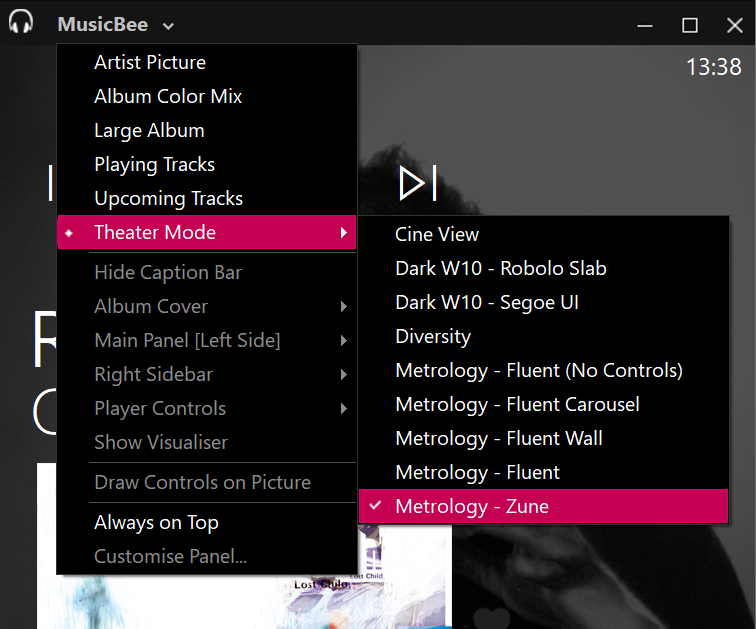The width and height of the screenshot is (756, 629).
Task: Select Artist Picture menu entry
Action: tap(207, 63)
